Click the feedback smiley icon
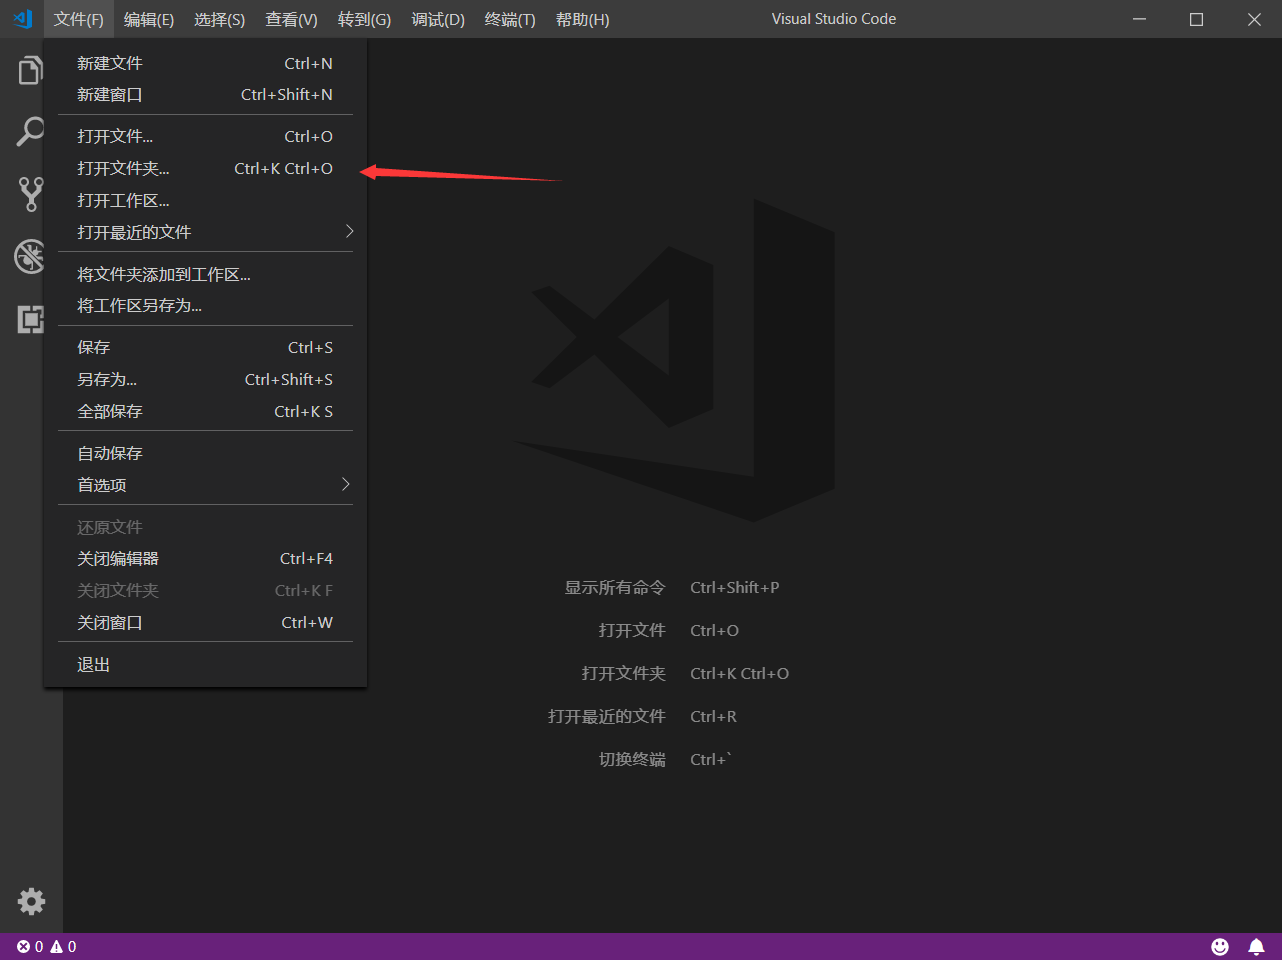Screen dimensions: 1282x960 click(x=1220, y=946)
